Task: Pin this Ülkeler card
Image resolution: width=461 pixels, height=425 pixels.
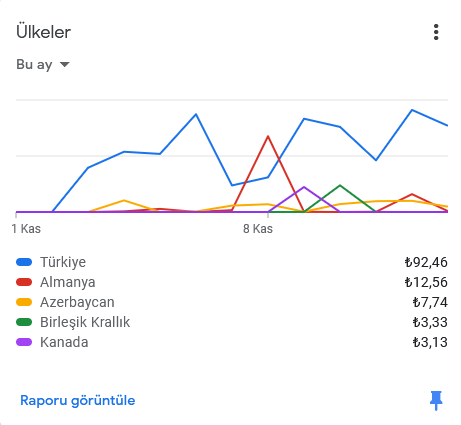Action: click(x=436, y=400)
